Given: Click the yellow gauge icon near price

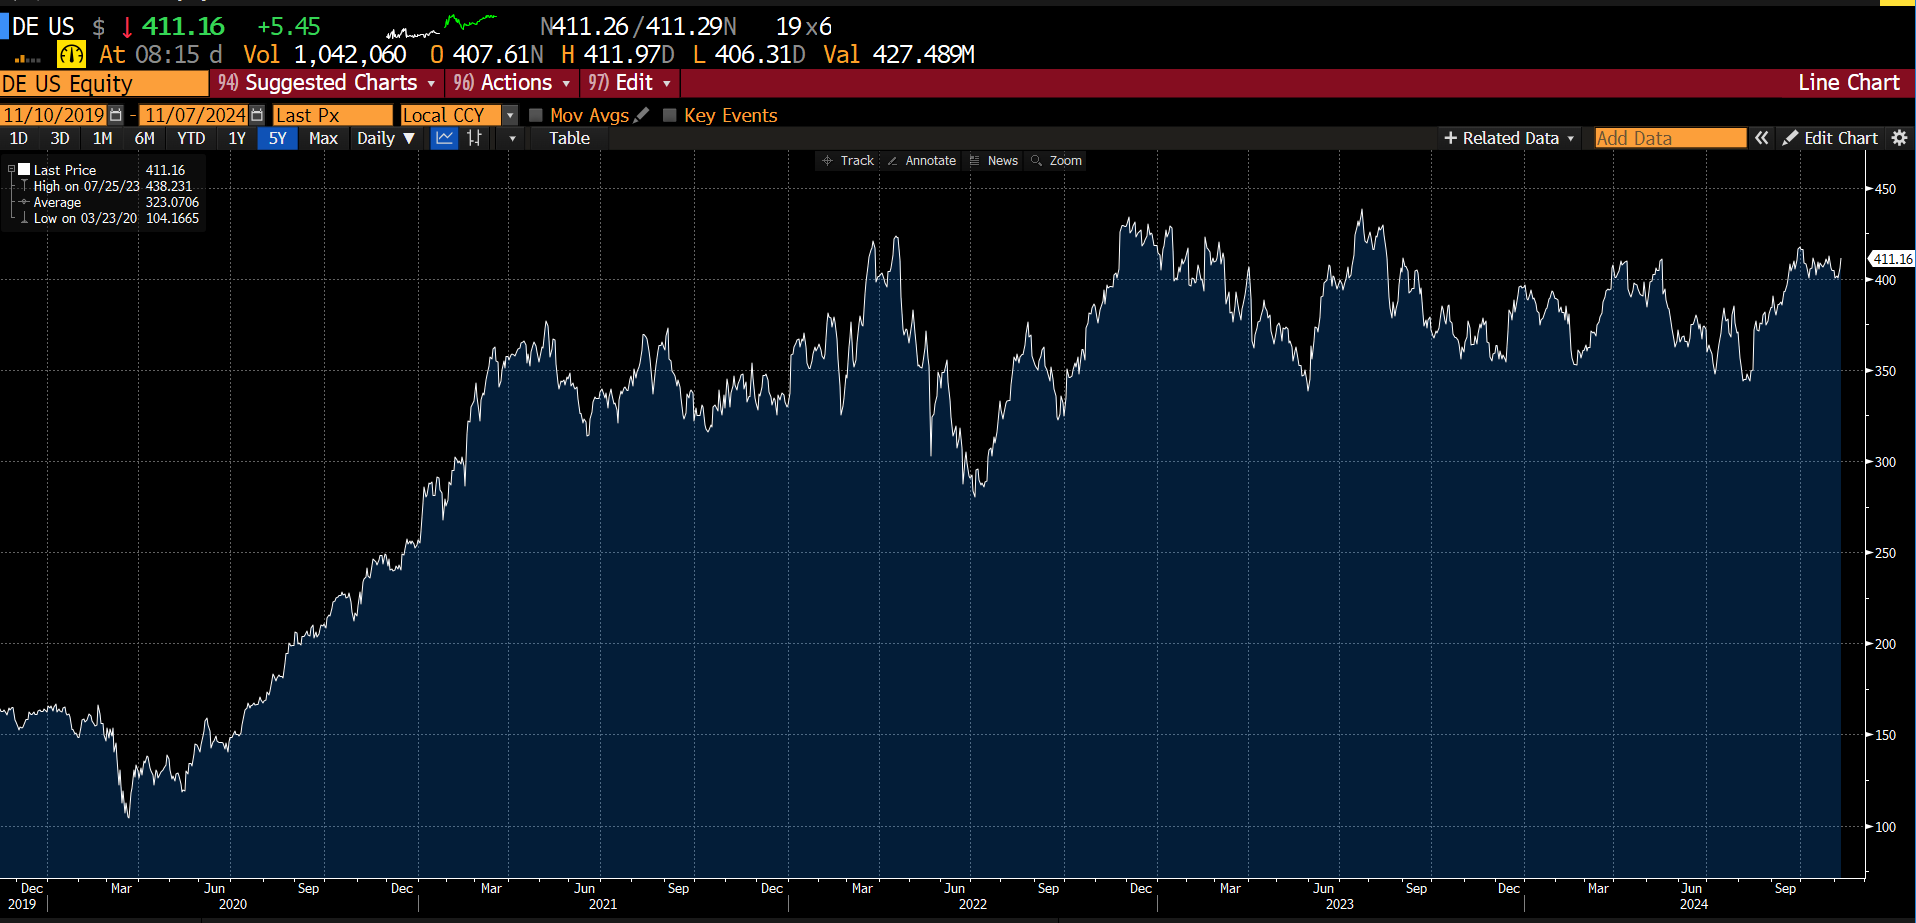Looking at the screenshot, I should (x=71, y=54).
